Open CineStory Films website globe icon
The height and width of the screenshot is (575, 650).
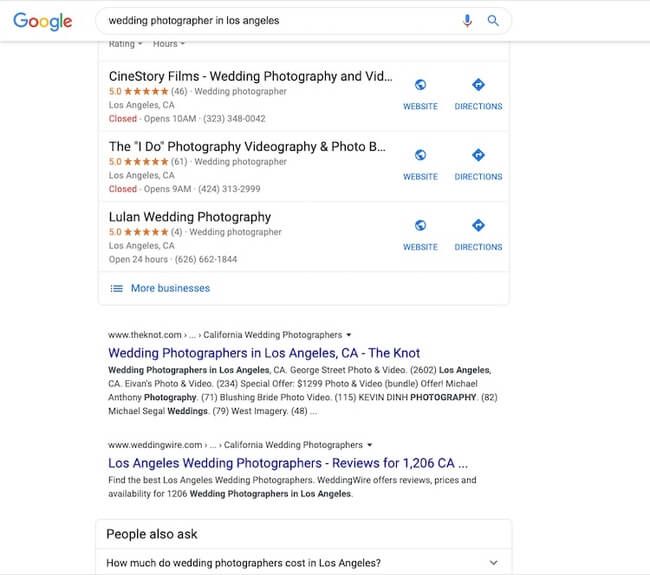pyautogui.click(x=420, y=86)
